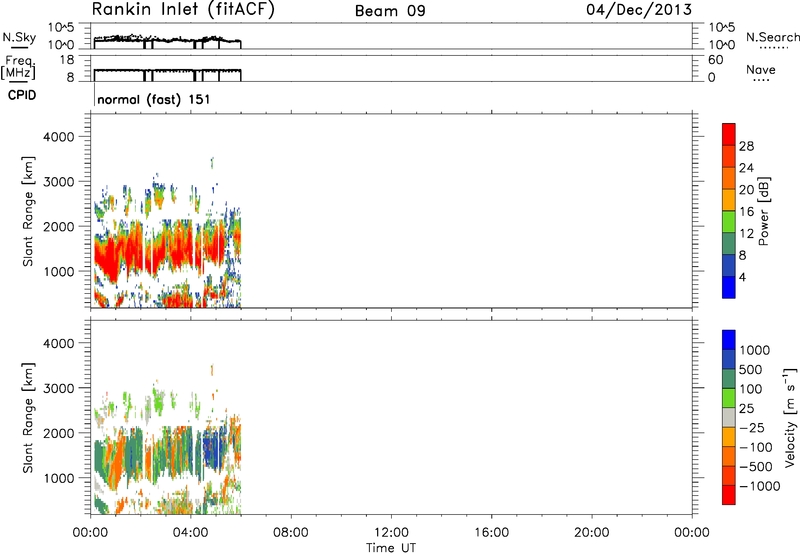This screenshot has height=554, width=800.
Task: Click the red top segment of Power colorbar
Action: point(729,135)
